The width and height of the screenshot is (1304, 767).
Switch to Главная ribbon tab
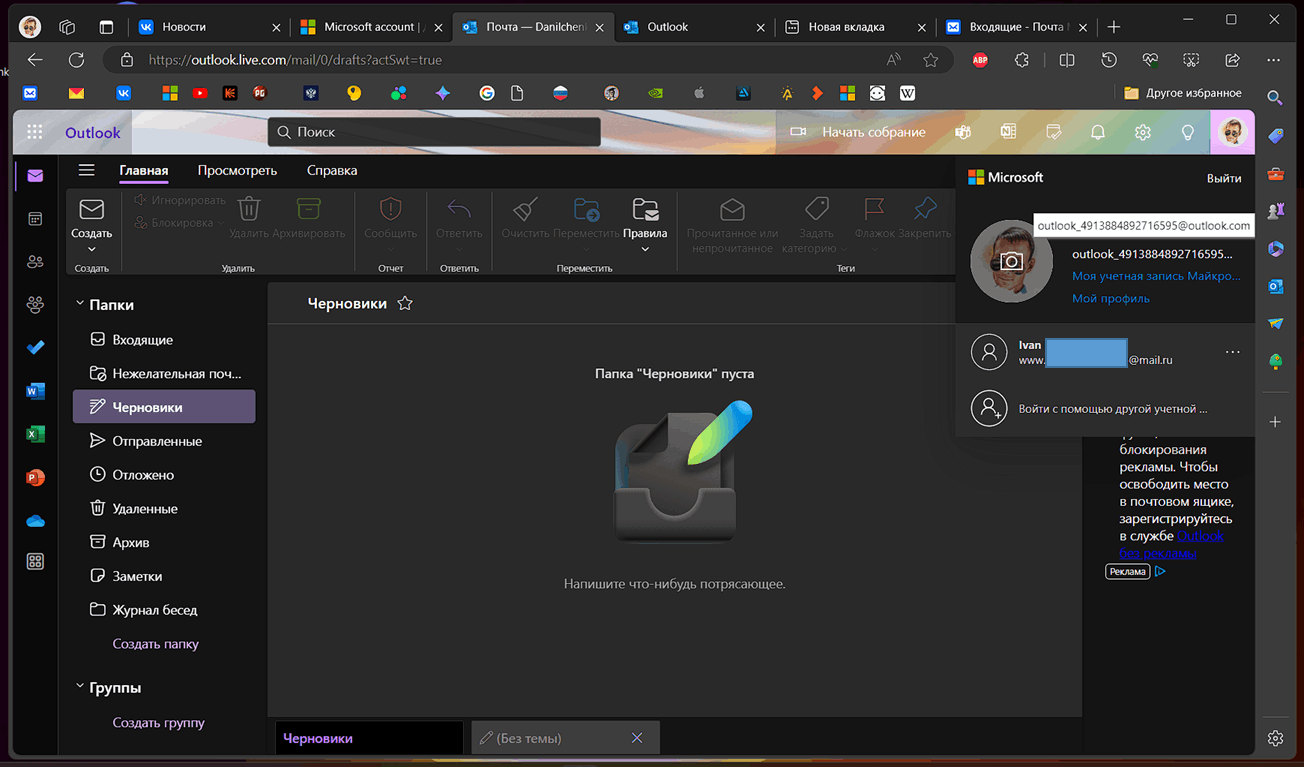[x=144, y=170]
